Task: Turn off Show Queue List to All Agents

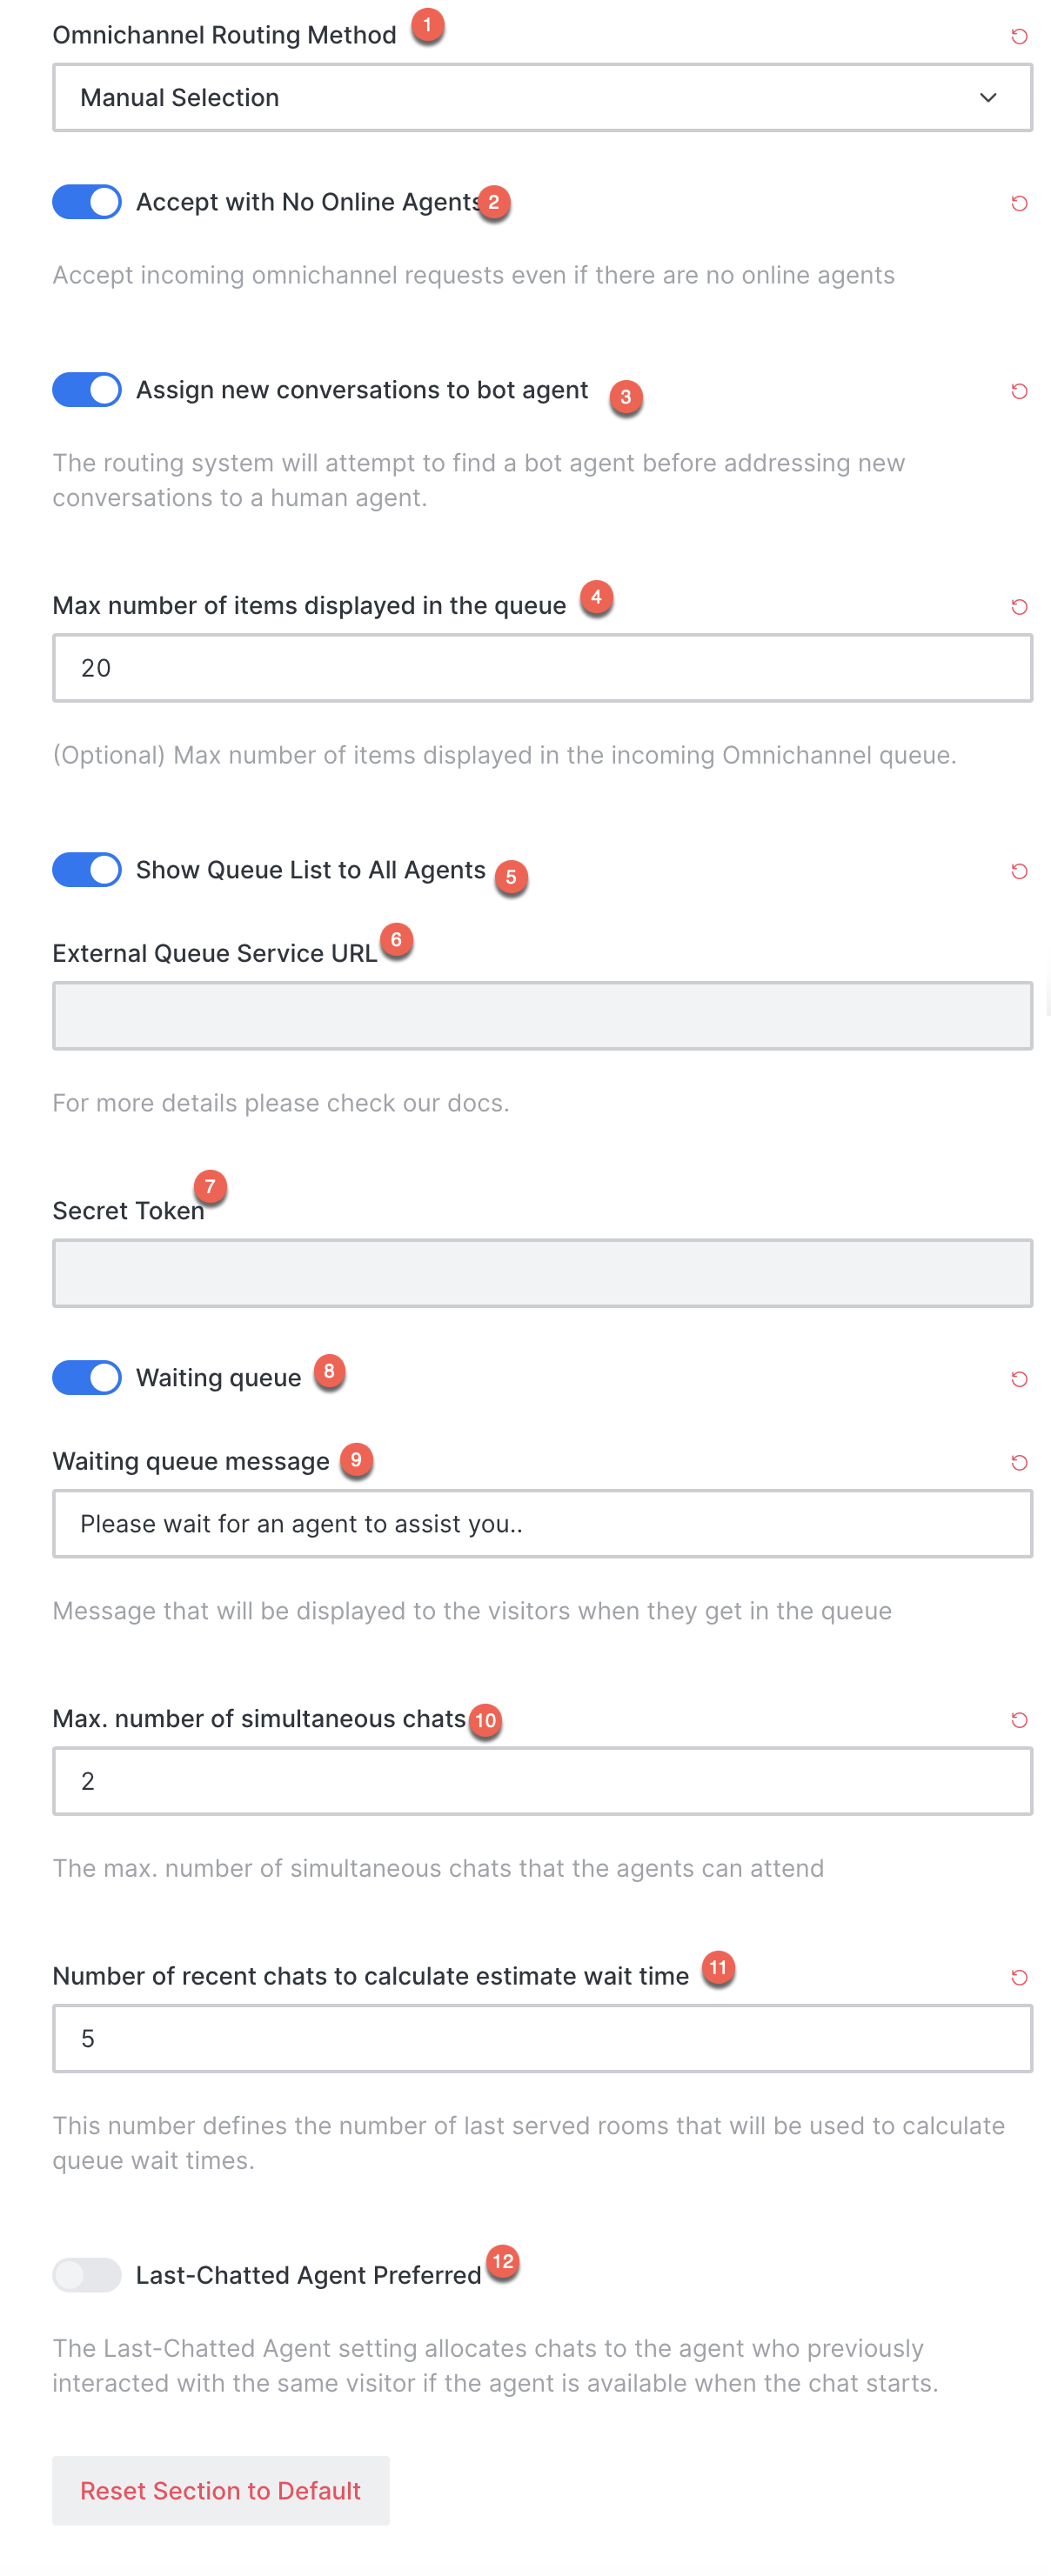Action: [x=87, y=869]
